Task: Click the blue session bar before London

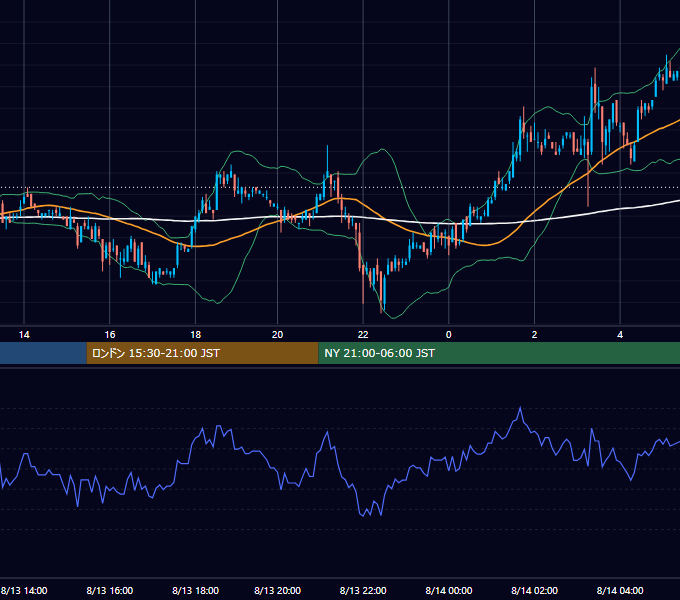Action: pos(43,353)
